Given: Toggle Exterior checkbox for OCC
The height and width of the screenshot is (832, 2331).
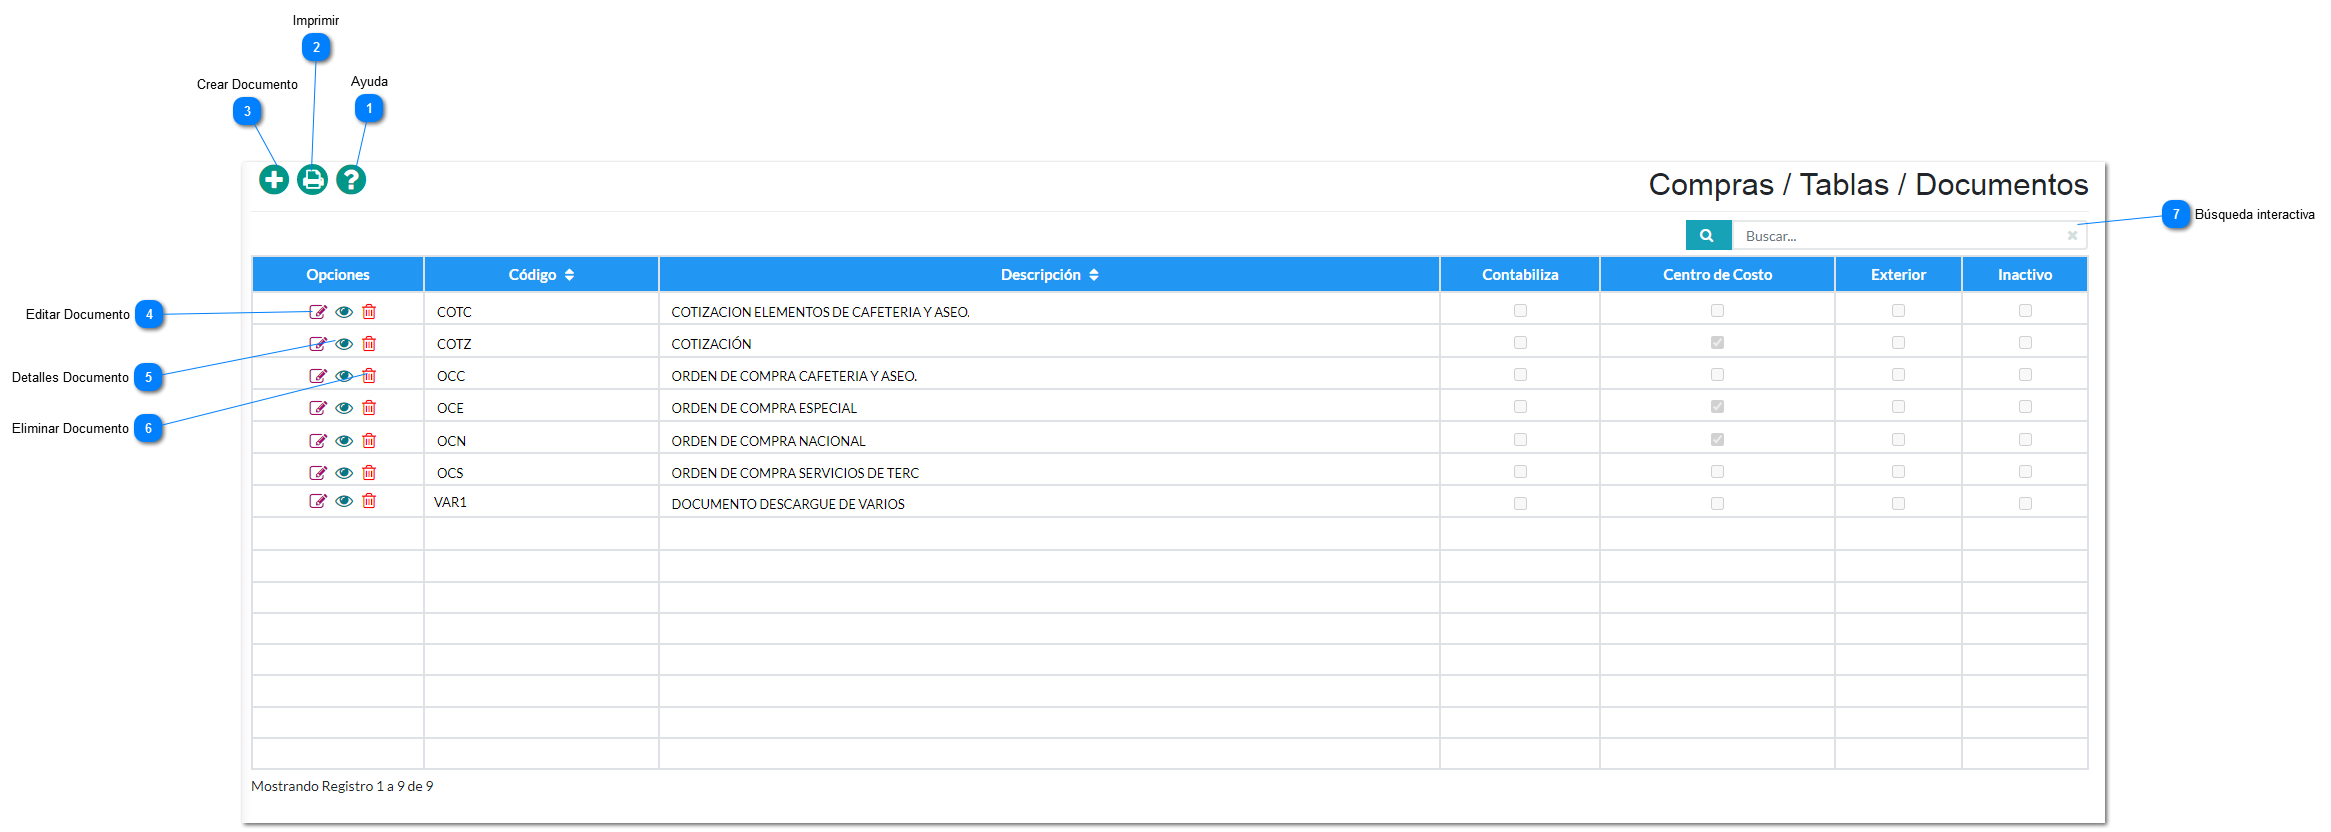Looking at the screenshot, I should [x=1898, y=375].
